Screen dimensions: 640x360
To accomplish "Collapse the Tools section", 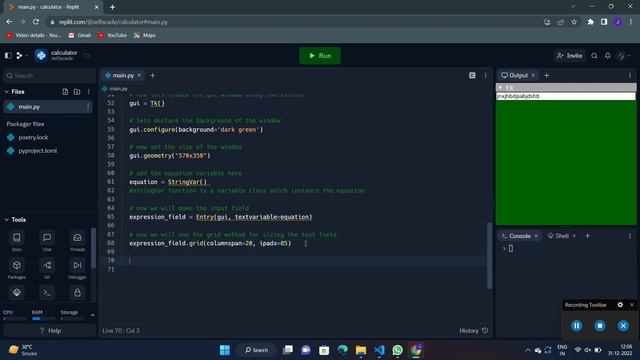I will 7,220.
